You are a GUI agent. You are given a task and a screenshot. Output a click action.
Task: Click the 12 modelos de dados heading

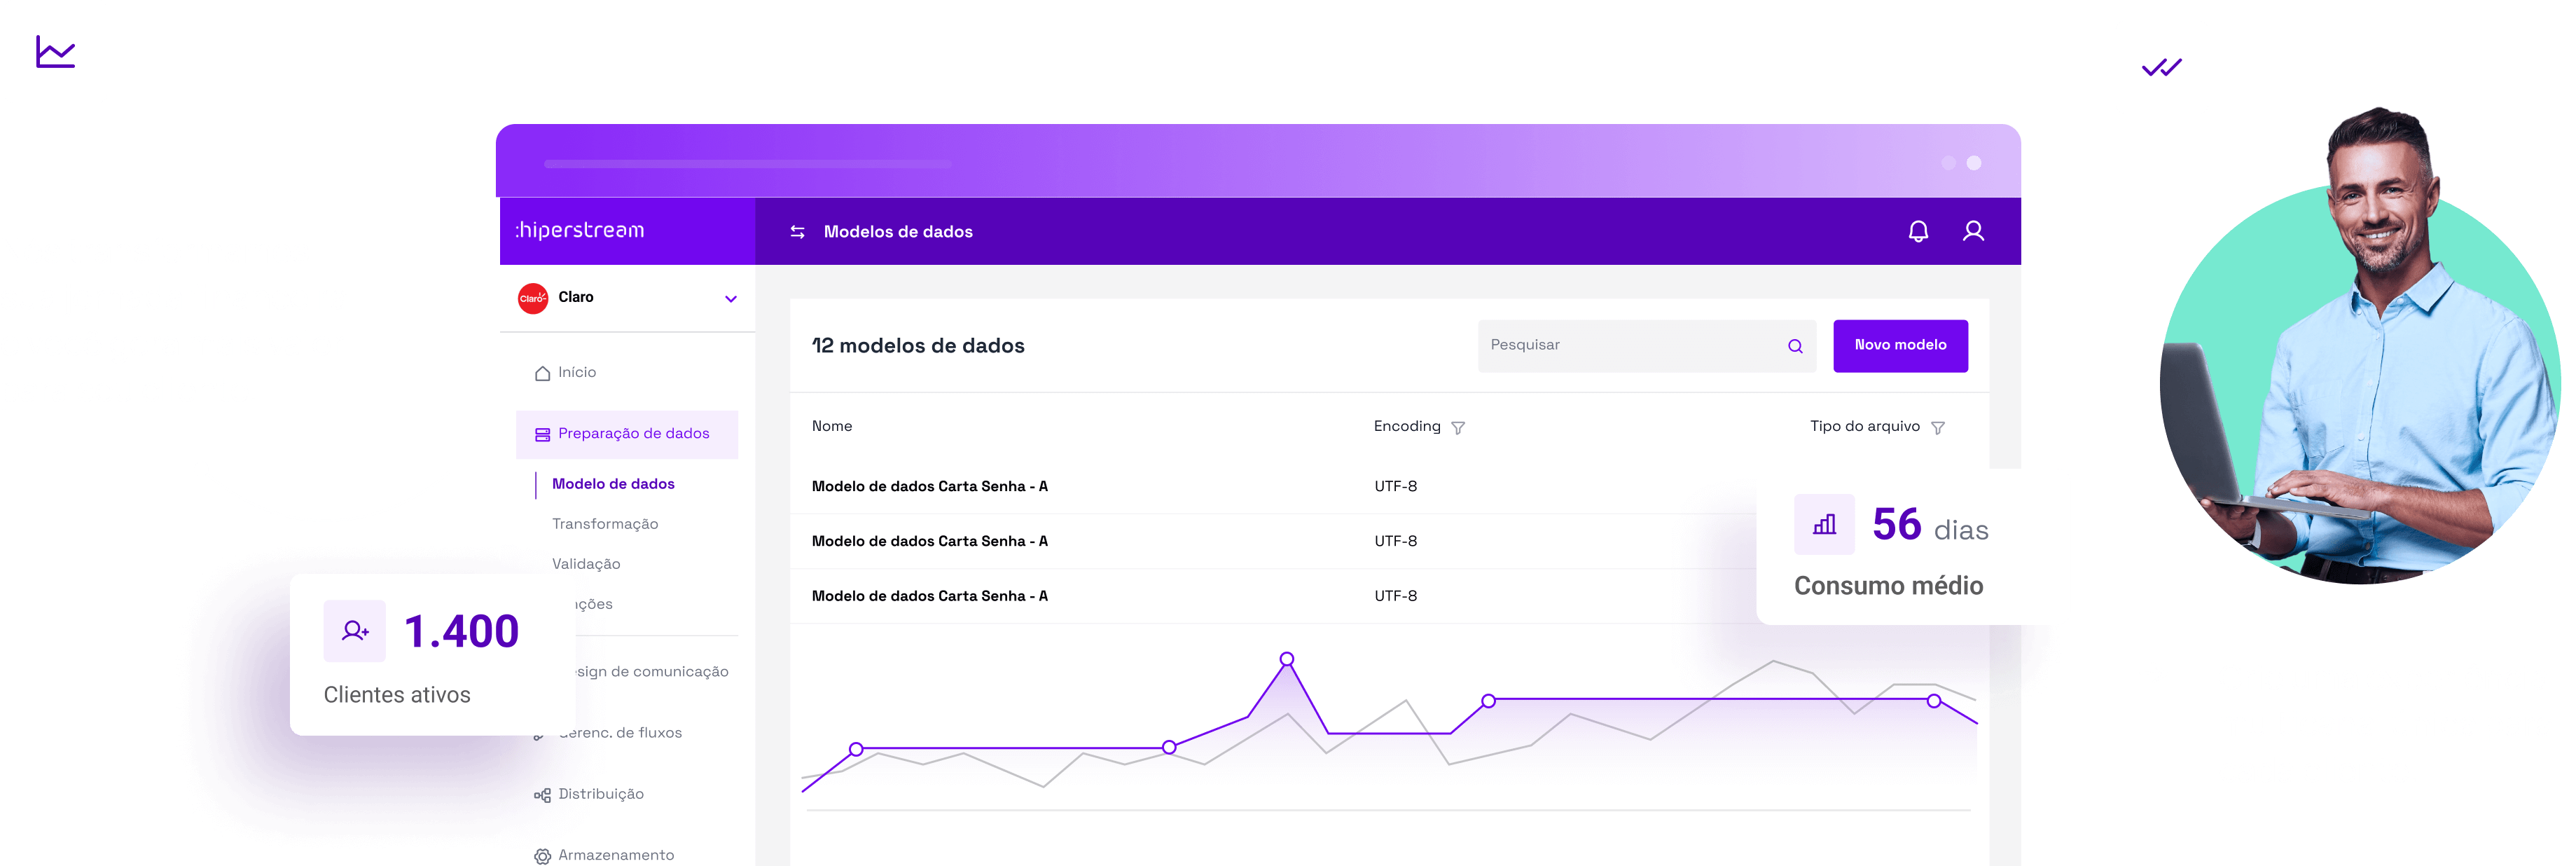click(918, 346)
